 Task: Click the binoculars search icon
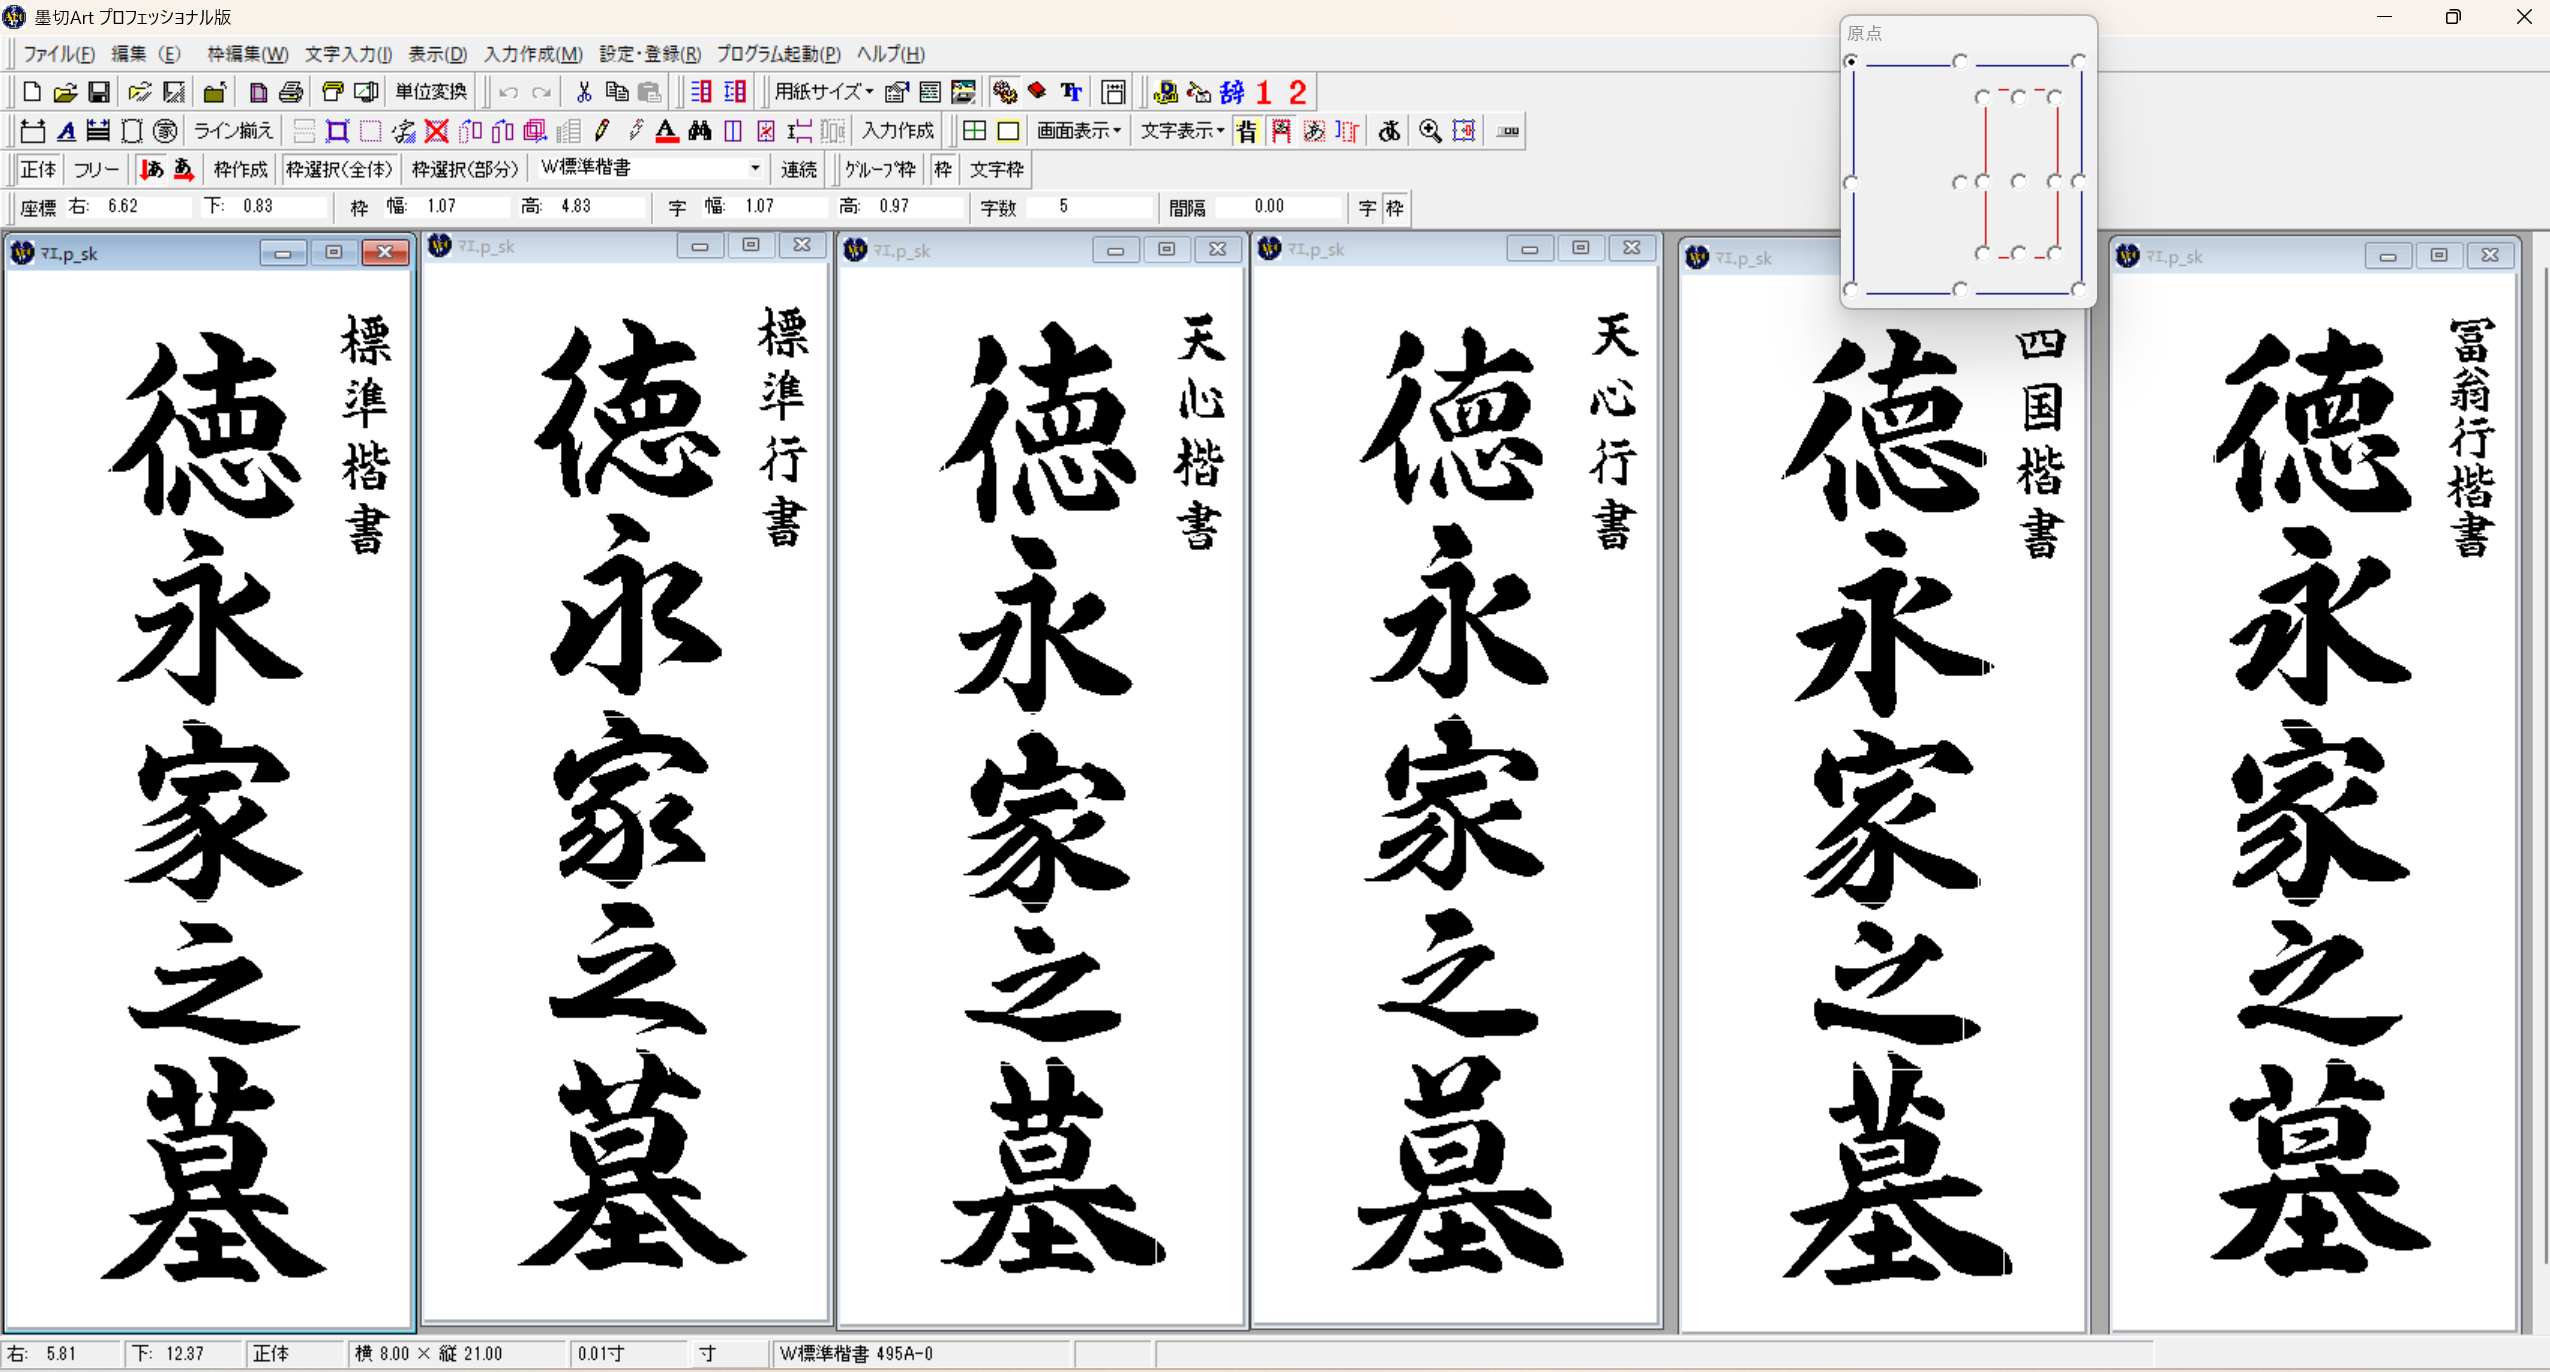[699, 131]
